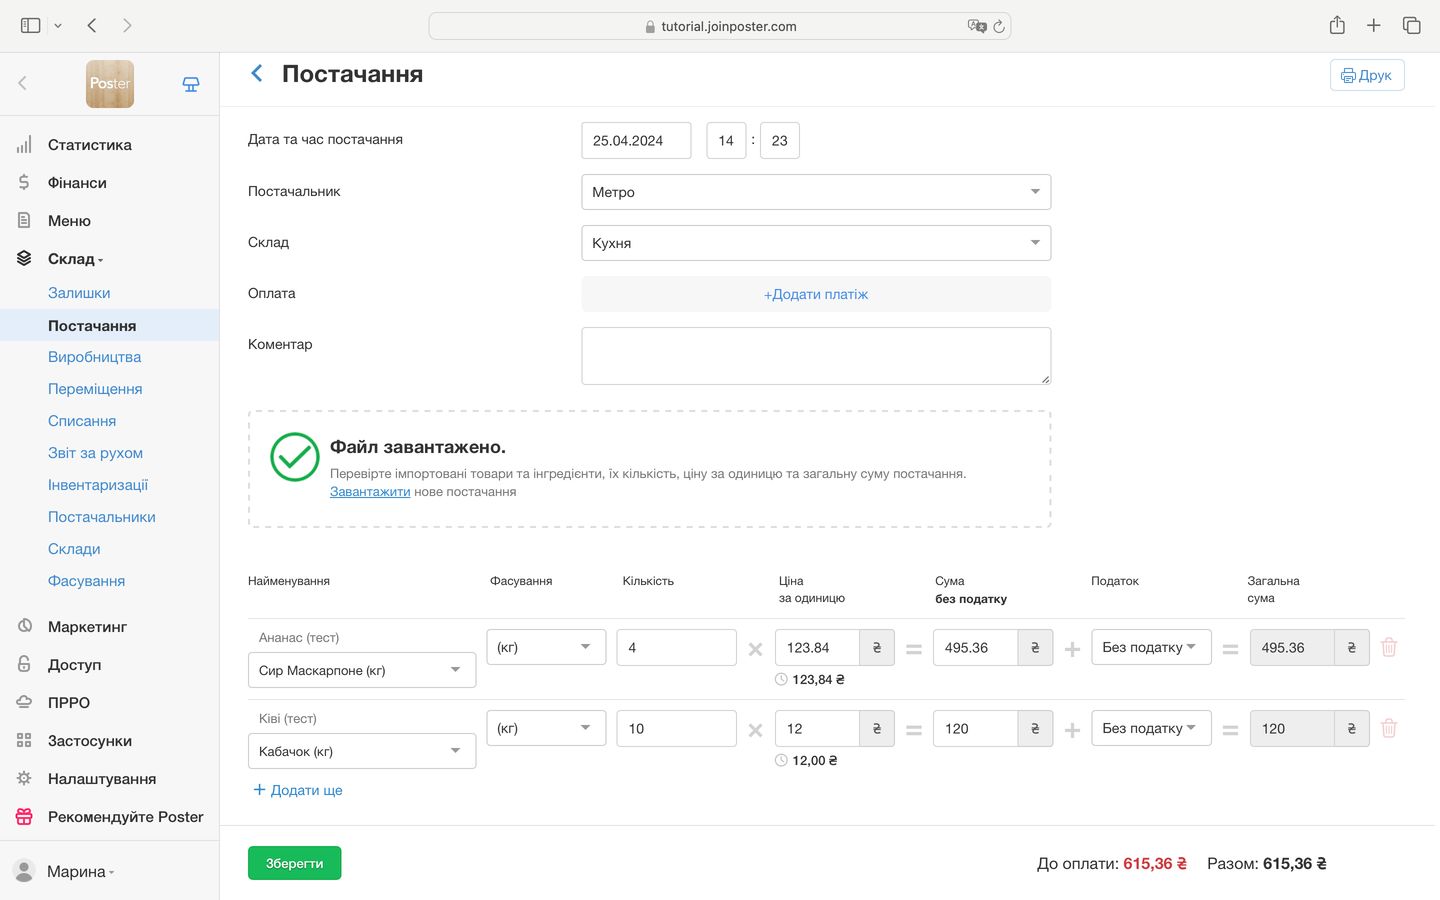
Task: Collapse the Poster left sidebar arrow
Action: tap(23, 84)
